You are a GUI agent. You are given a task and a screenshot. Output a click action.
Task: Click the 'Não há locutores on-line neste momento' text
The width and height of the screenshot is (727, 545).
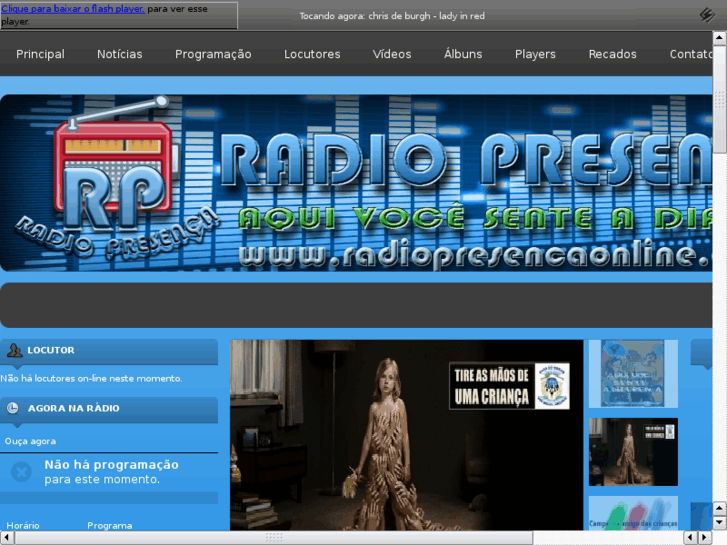(x=91, y=378)
